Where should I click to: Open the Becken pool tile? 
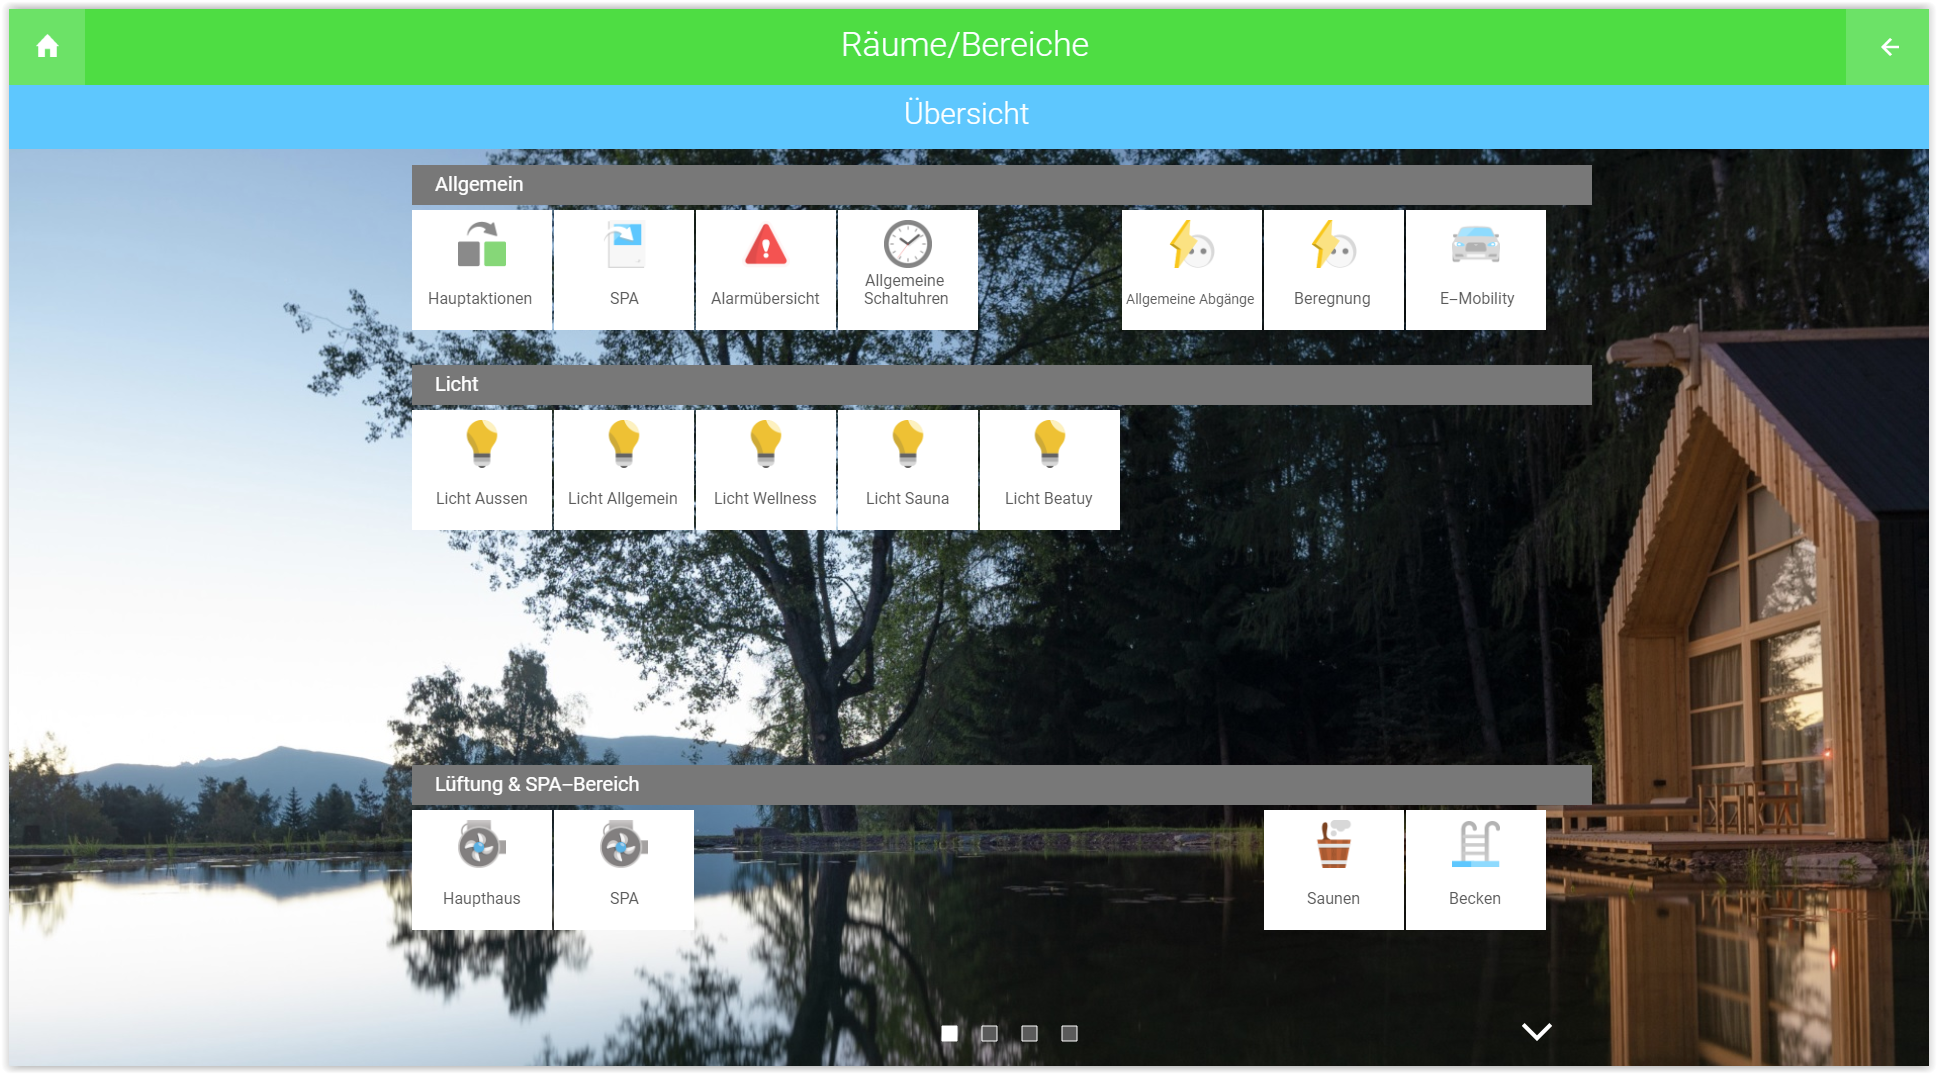[x=1476, y=869]
